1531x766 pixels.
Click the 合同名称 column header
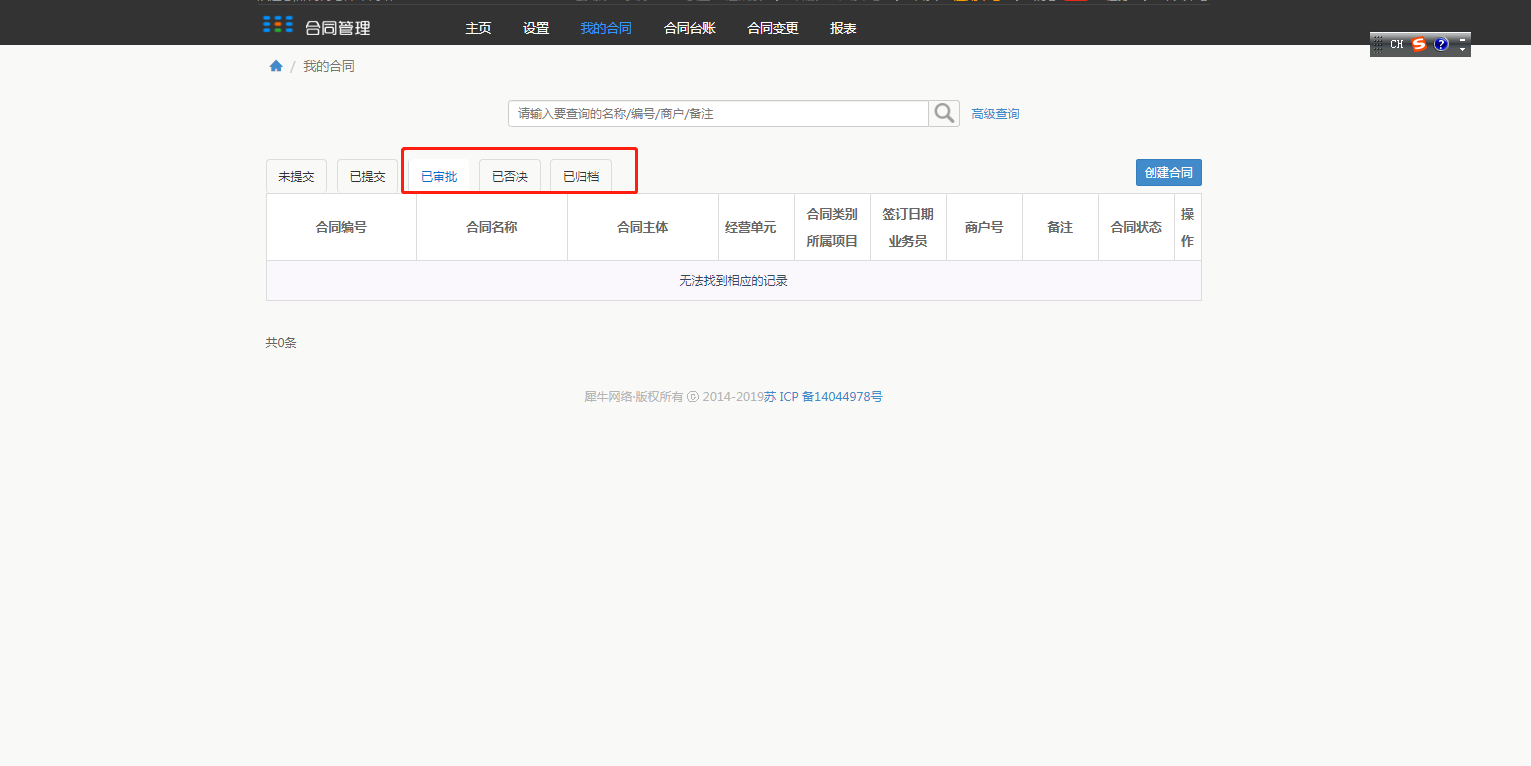pos(492,227)
